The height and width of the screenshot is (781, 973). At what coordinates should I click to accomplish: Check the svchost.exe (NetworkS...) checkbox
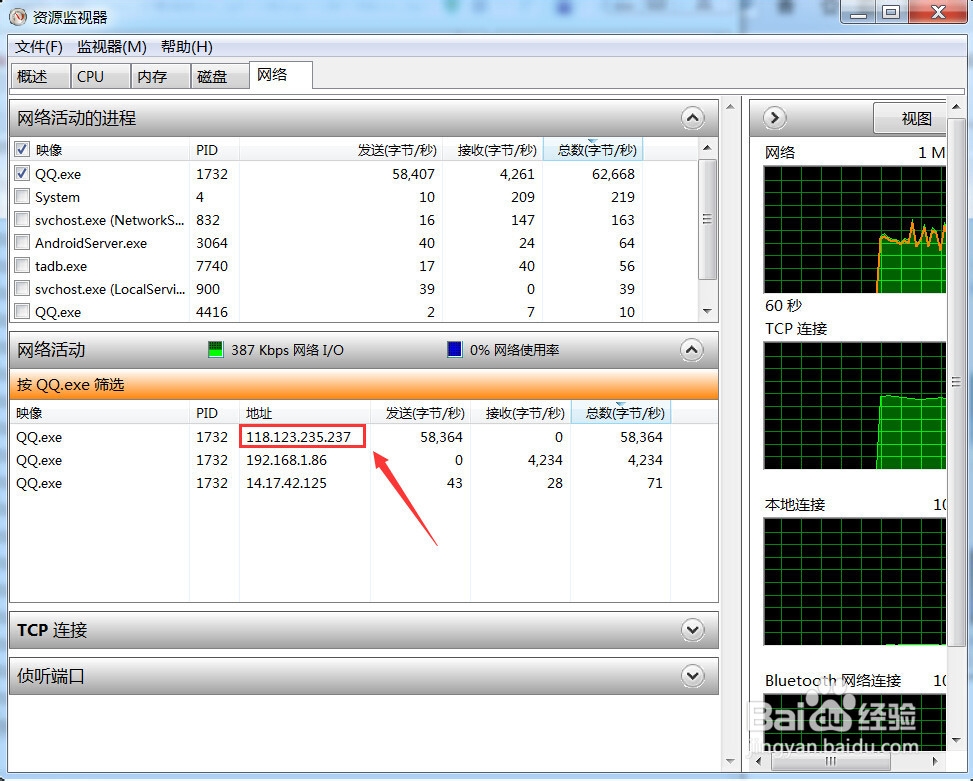click(22, 220)
